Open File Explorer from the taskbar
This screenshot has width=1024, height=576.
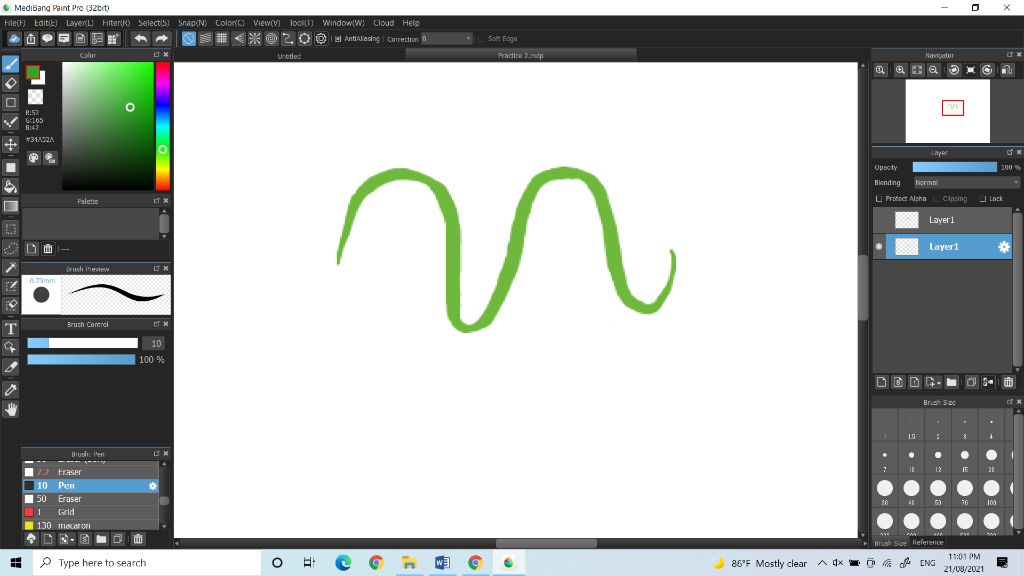coord(409,562)
